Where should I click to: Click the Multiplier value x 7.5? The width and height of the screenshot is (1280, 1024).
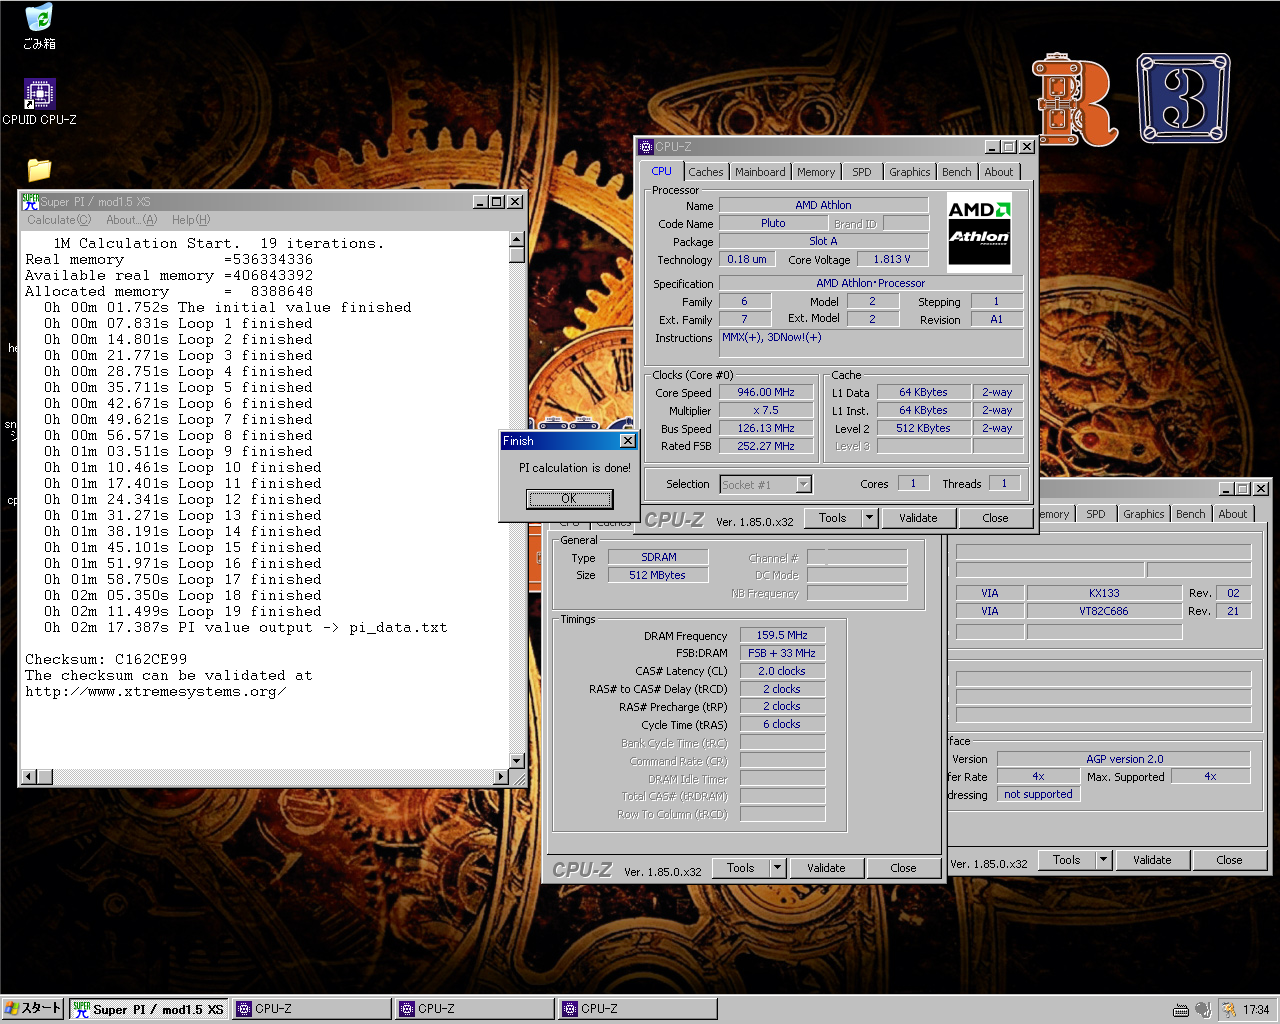(766, 410)
